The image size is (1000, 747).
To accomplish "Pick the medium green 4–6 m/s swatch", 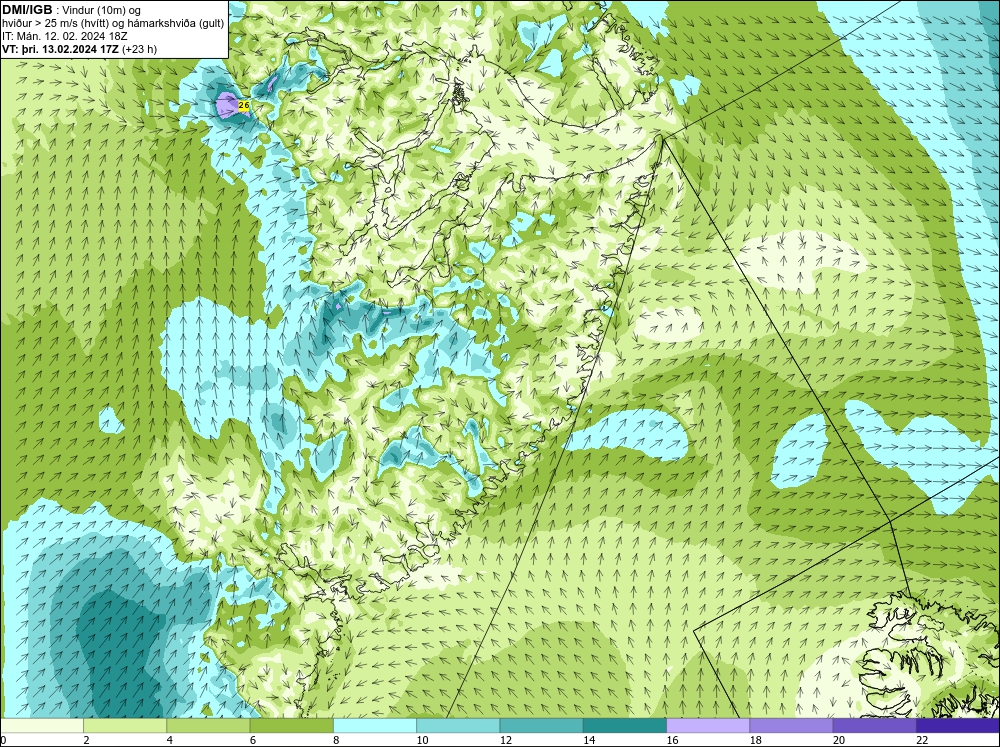I will (x=208, y=726).
